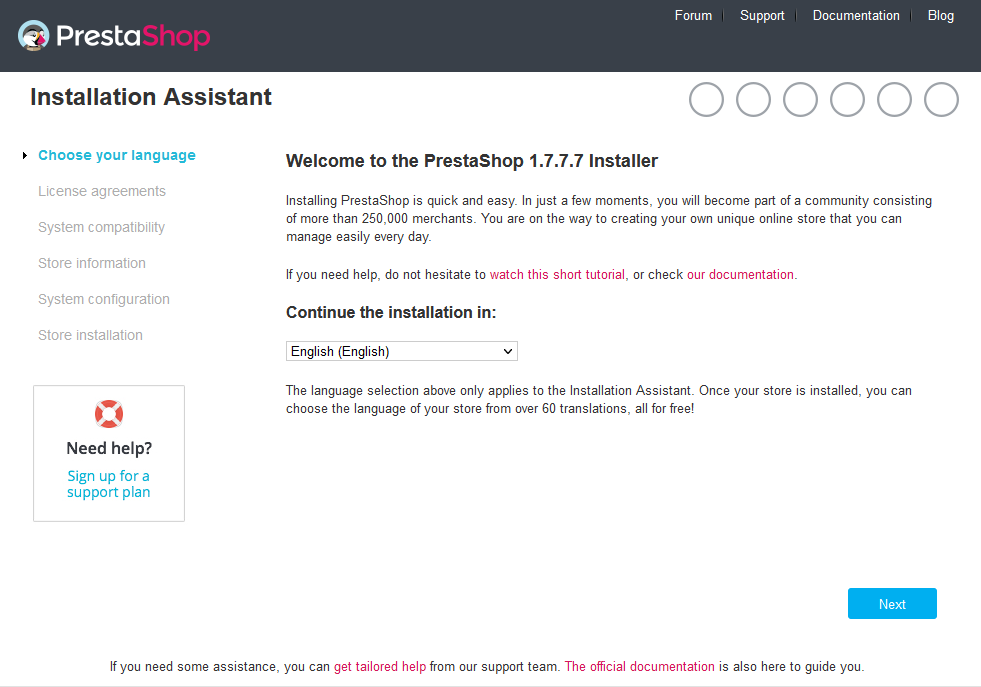Open the get tailored help link
The width and height of the screenshot is (981, 687).
pos(380,666)
